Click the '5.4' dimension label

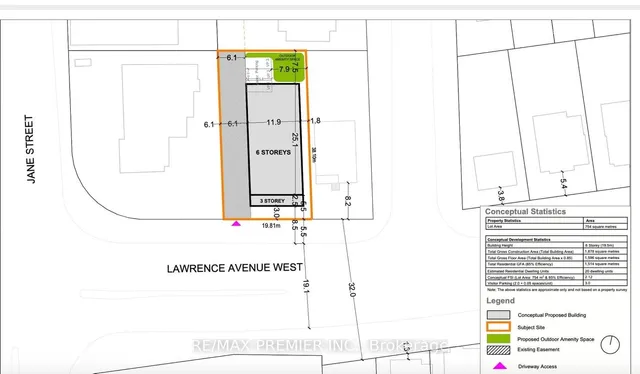[x=564, y=184]
